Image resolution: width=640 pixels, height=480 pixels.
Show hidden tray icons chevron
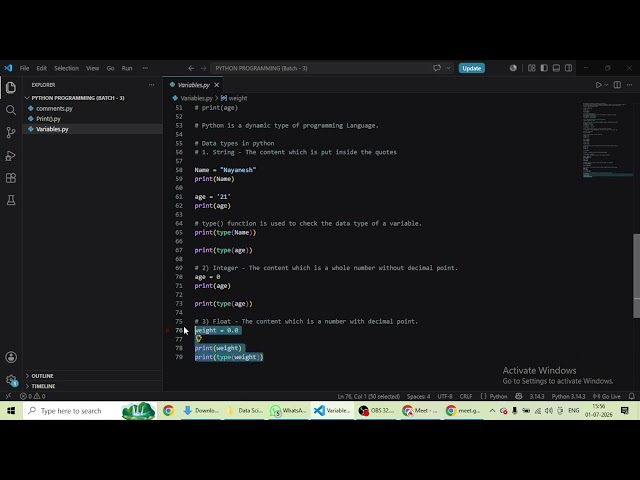coord(492,411)
